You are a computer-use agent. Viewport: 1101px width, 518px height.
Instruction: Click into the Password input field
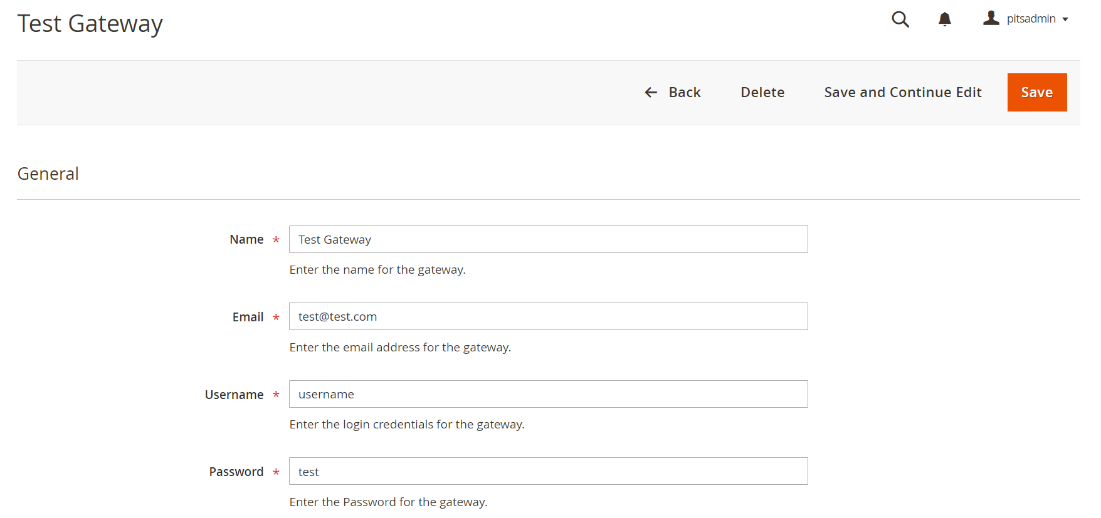[547, 471]
